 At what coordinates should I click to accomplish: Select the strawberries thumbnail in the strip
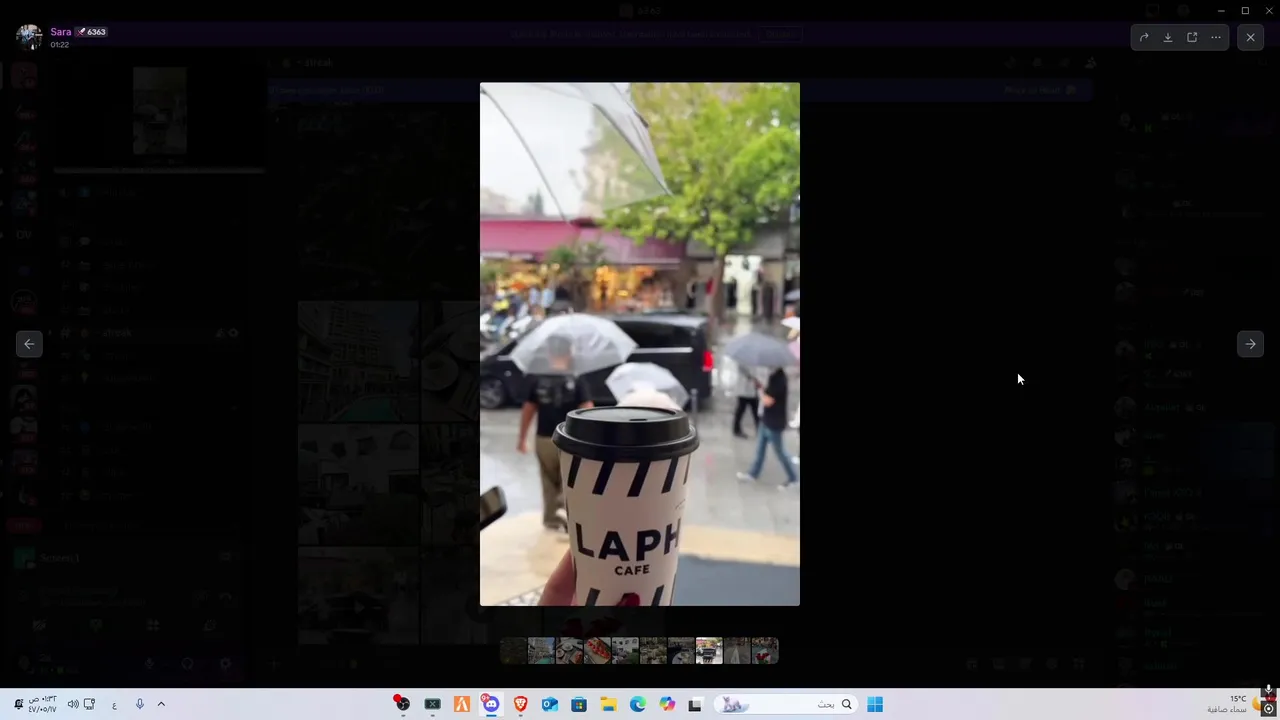click(597, 651)
